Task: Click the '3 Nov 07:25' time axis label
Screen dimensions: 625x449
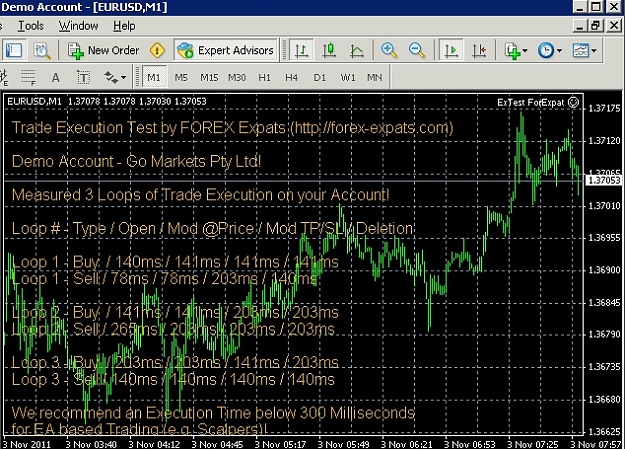Action: pyautogui.click(x=533, y=444)
